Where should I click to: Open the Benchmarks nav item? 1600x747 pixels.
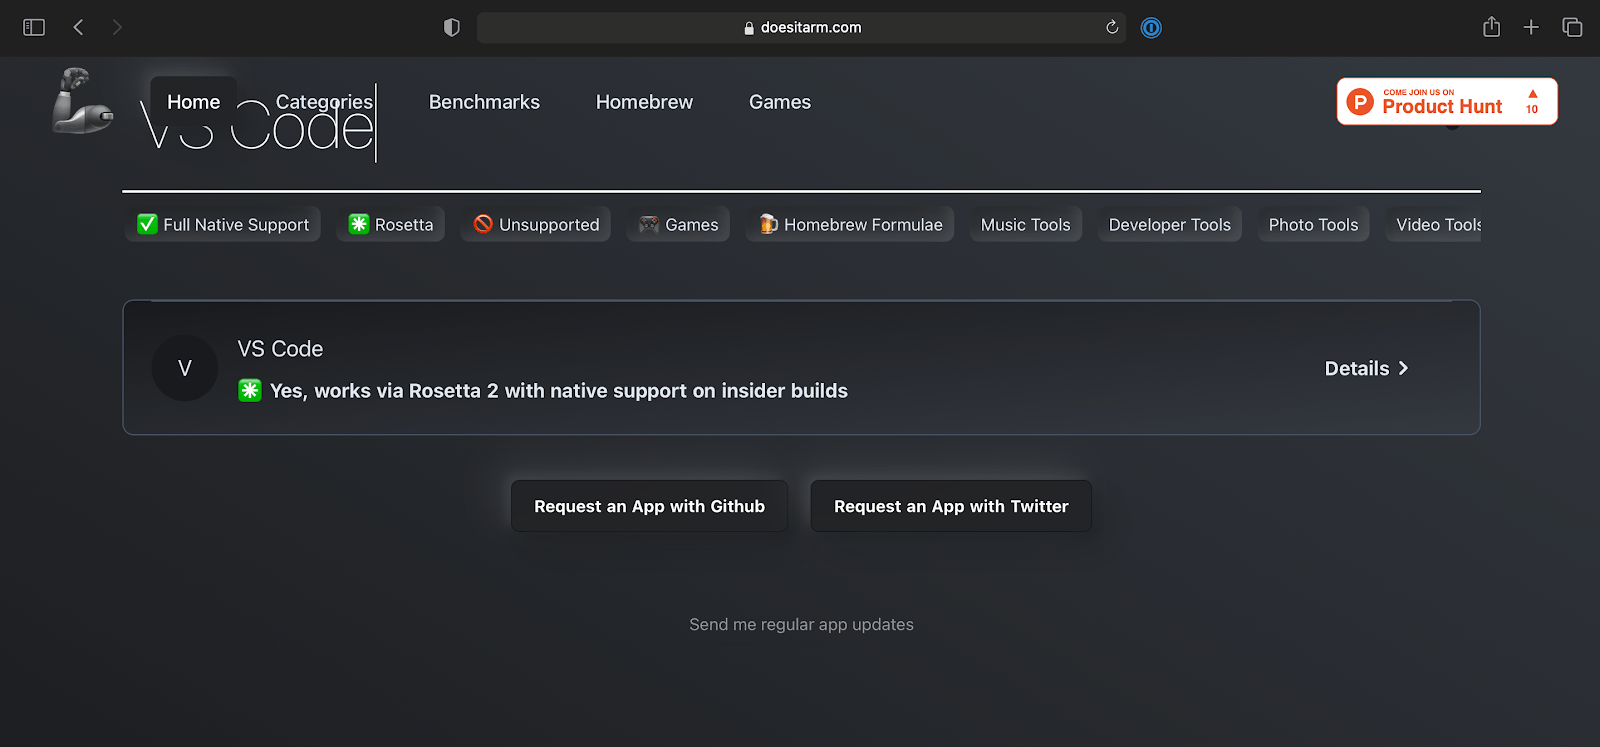click(484, 102)
